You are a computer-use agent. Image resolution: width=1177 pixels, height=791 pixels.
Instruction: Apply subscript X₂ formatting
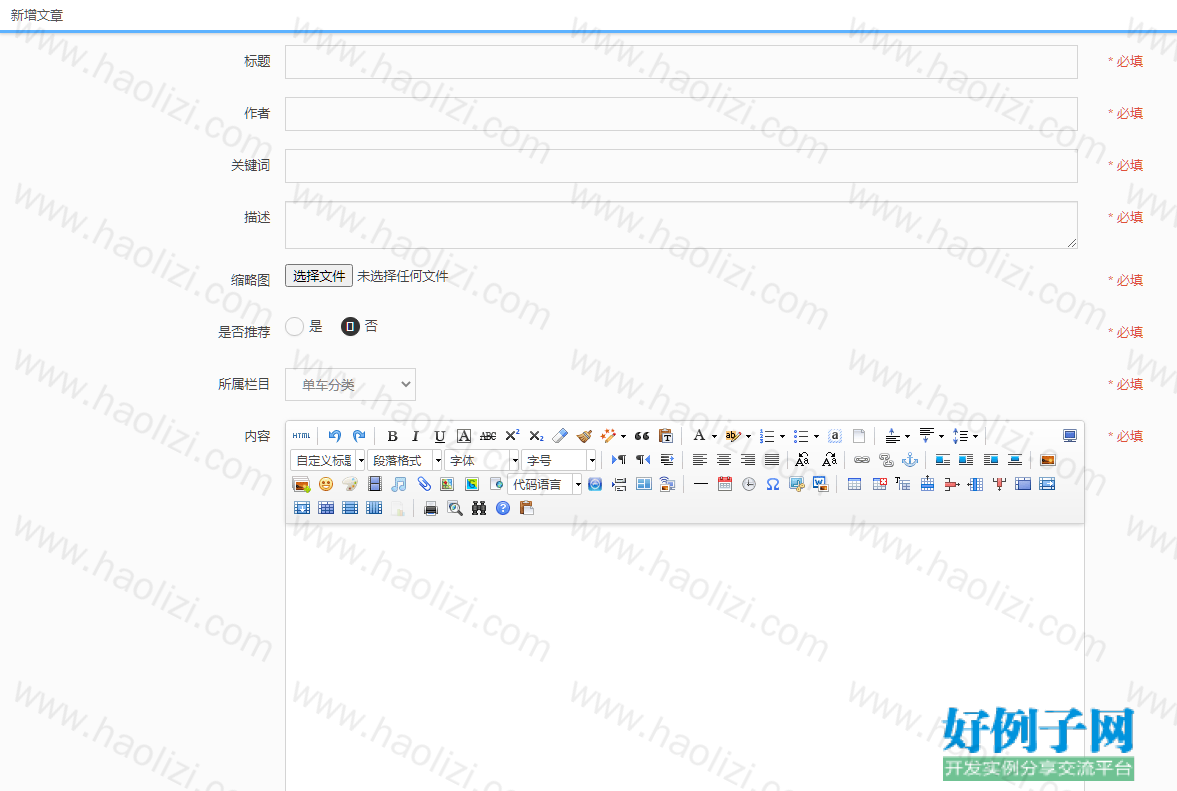536,436
